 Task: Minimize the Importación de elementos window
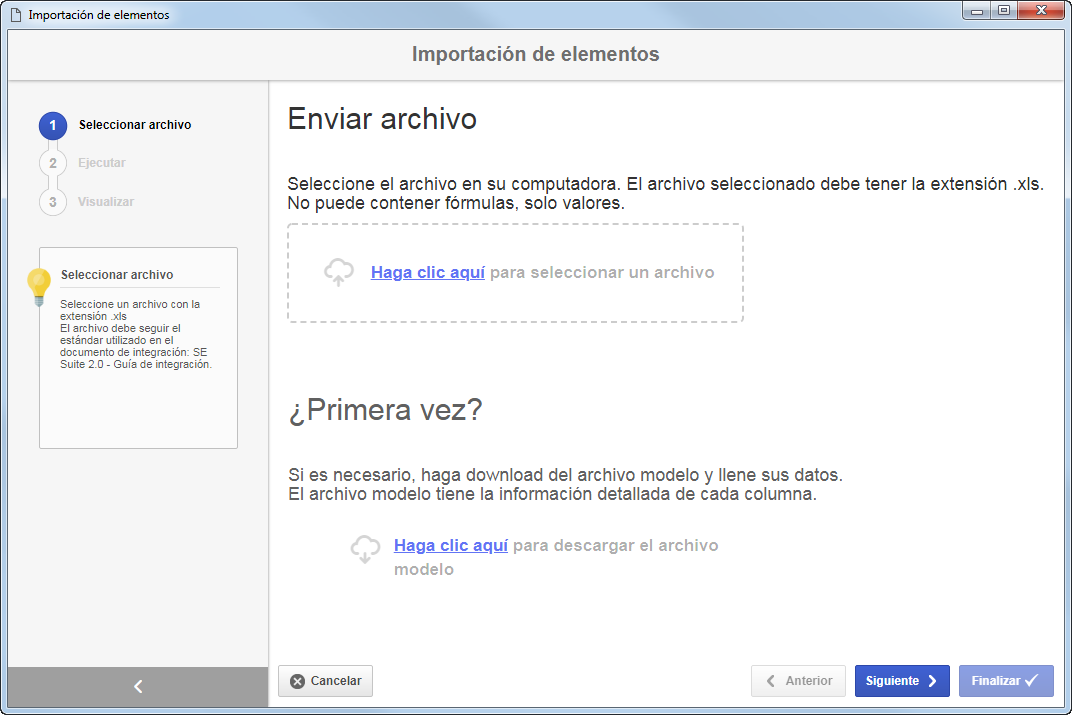coord(977,10)
